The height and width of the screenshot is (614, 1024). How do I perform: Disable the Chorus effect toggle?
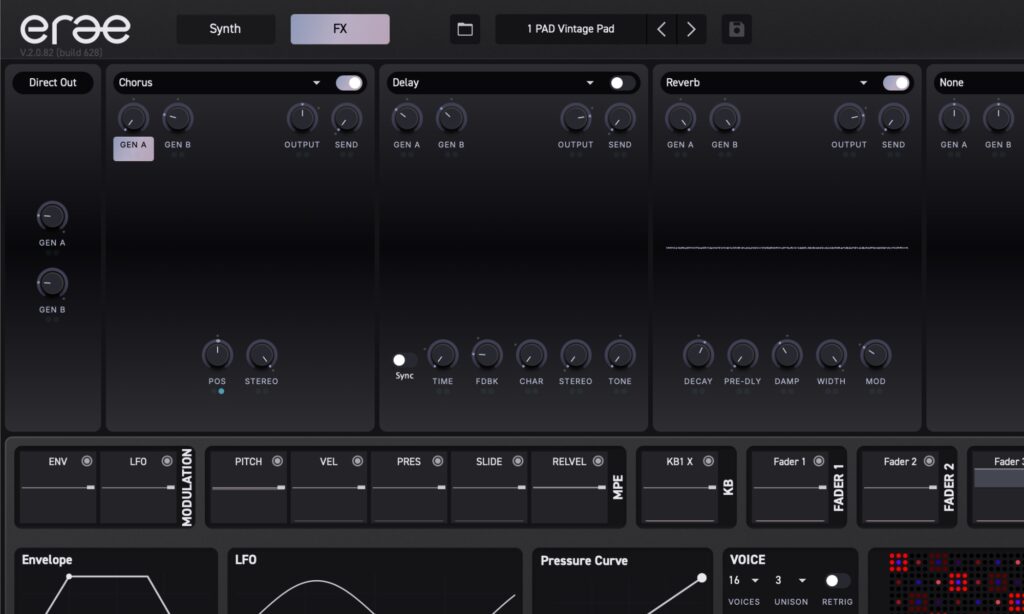349,83
